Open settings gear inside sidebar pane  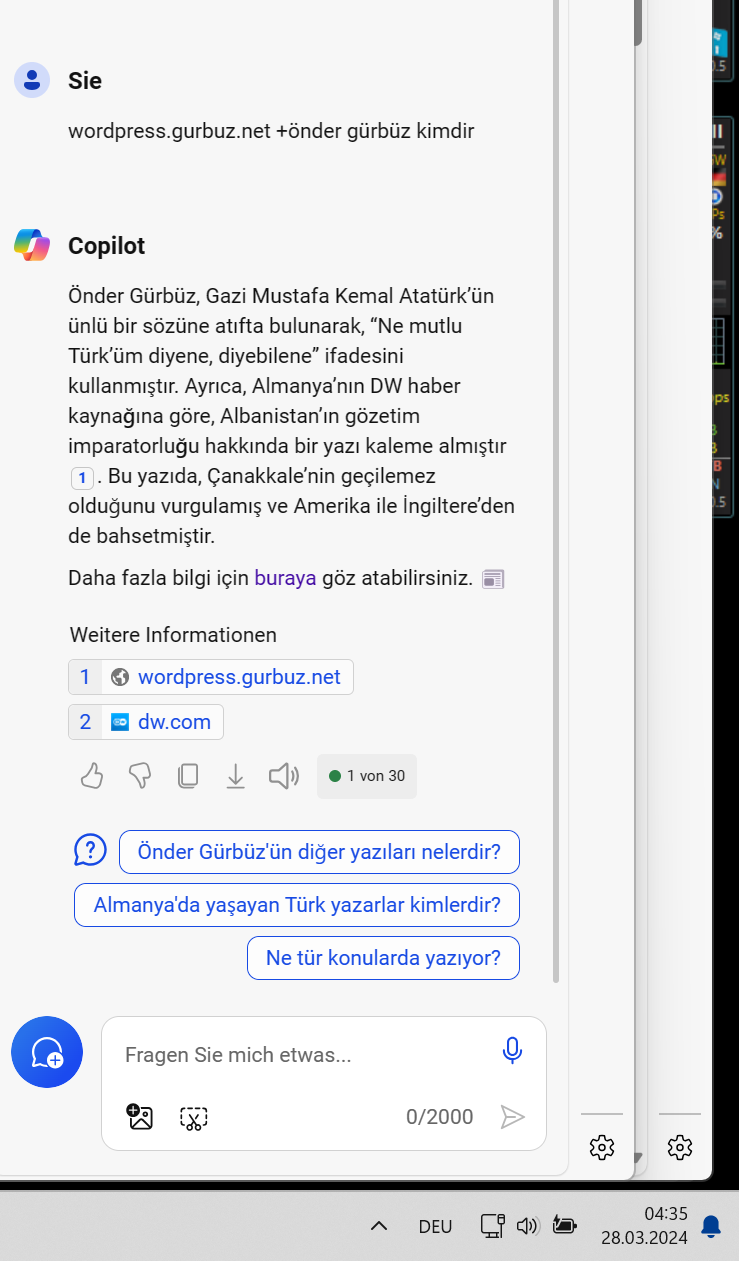click(602, 1147)
